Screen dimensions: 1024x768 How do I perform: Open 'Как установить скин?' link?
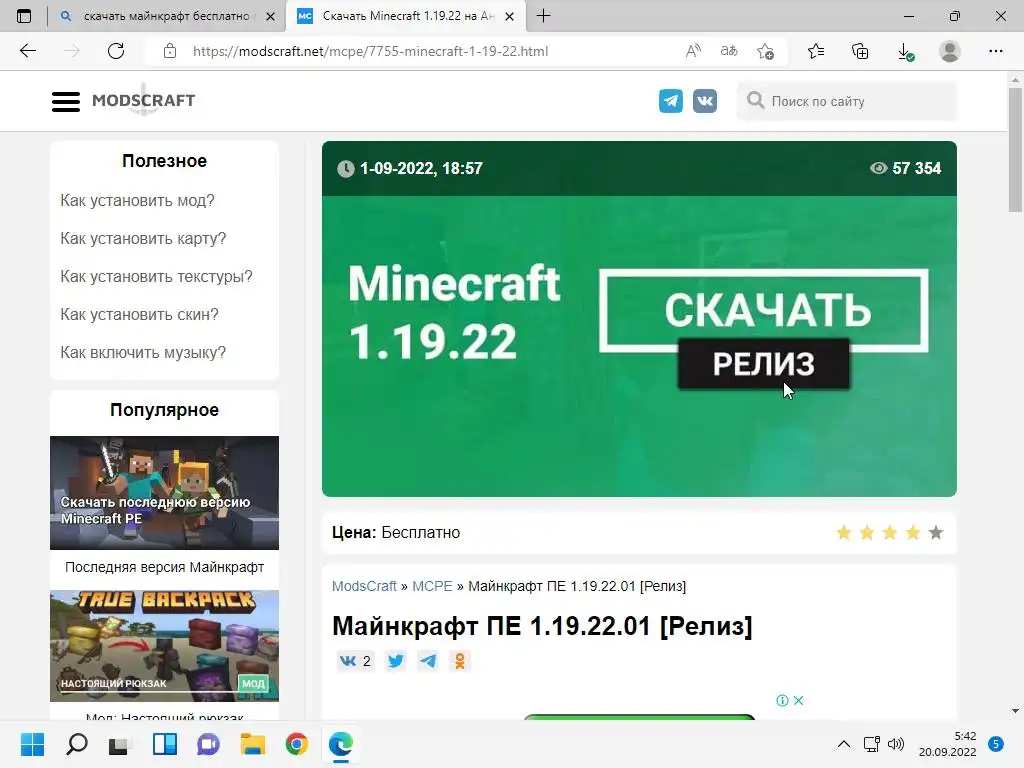click(x=139, y=314)
